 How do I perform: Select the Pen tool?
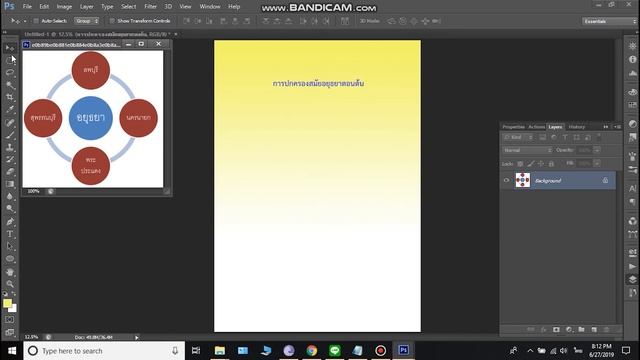point(10,222)
